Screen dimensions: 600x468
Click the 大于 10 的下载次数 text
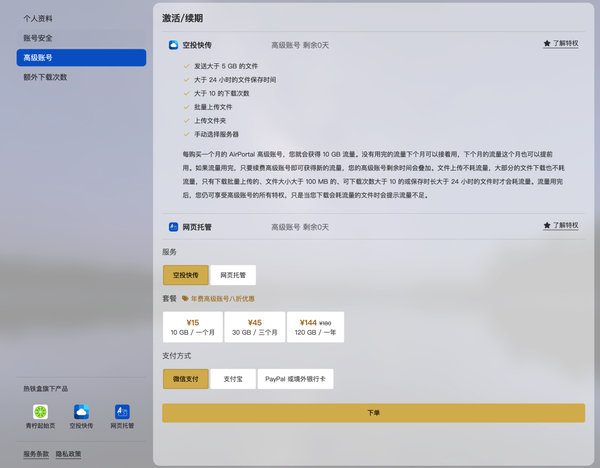222,93
